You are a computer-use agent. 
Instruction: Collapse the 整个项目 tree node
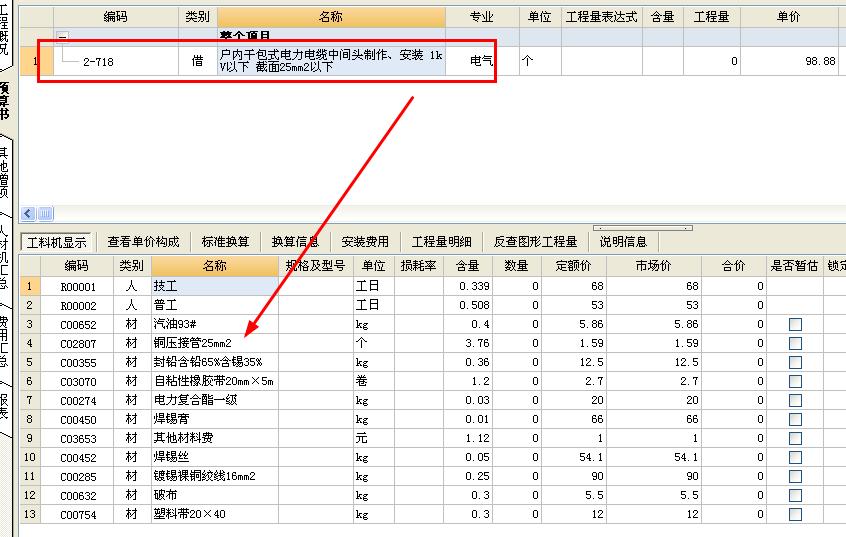pyautogui.click(x=63, y=37)
